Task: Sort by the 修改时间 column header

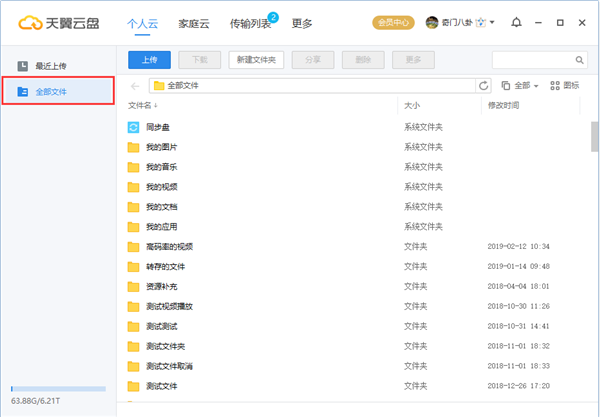Action: coord(503,106)
